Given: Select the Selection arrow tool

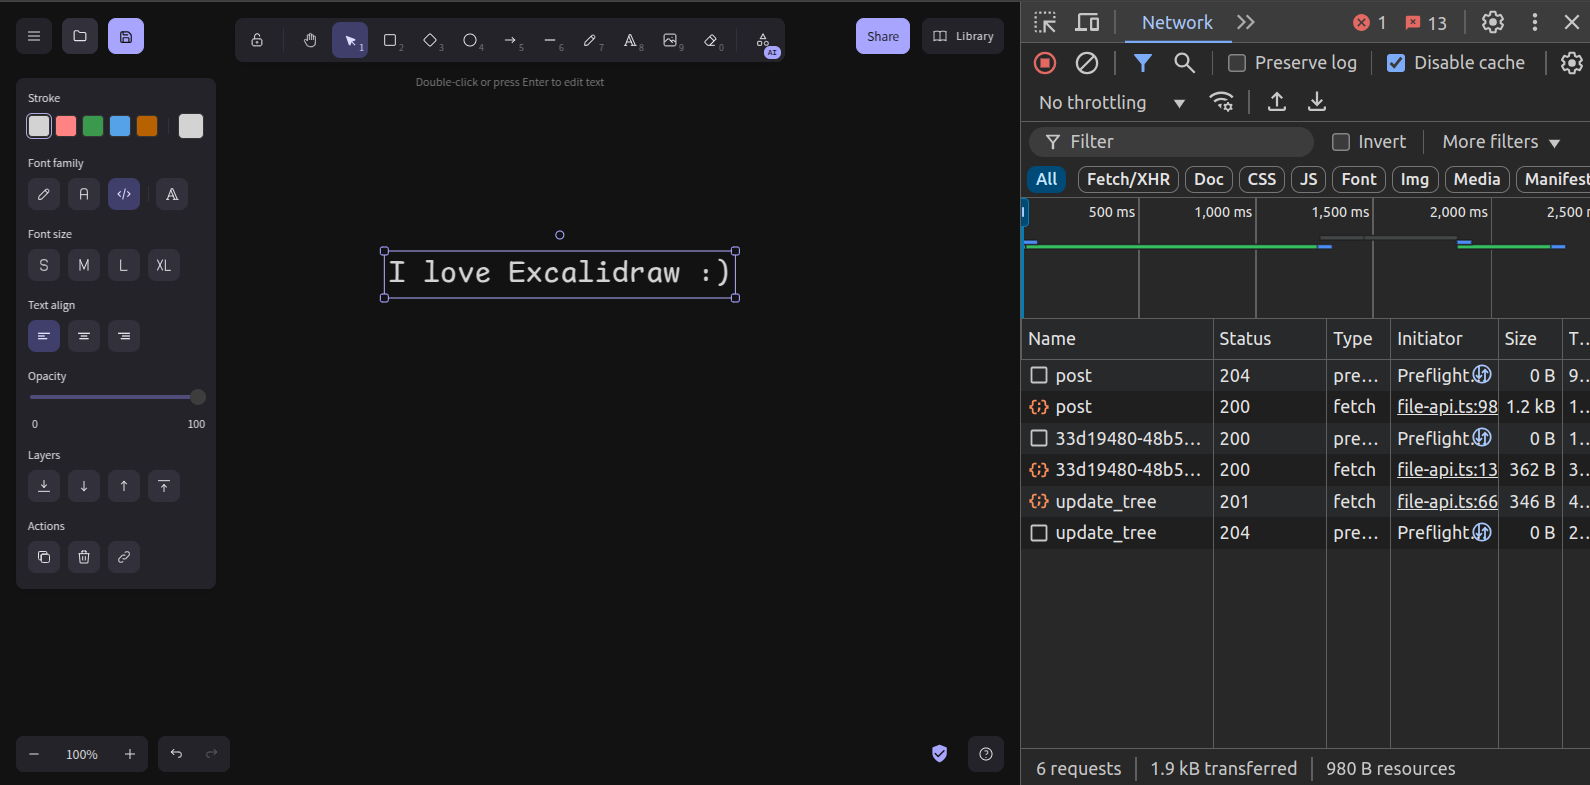Looking at the screenshot, I should click(x=350, y=40).
